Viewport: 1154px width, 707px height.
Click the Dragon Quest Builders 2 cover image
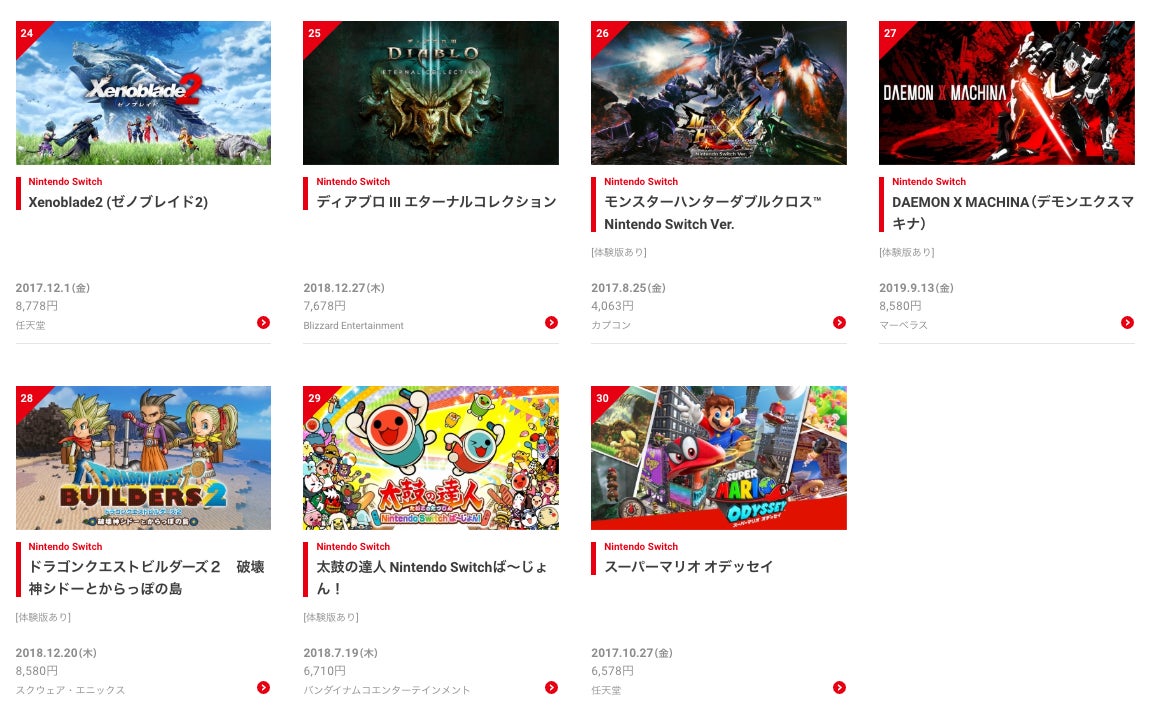[144, 458]
